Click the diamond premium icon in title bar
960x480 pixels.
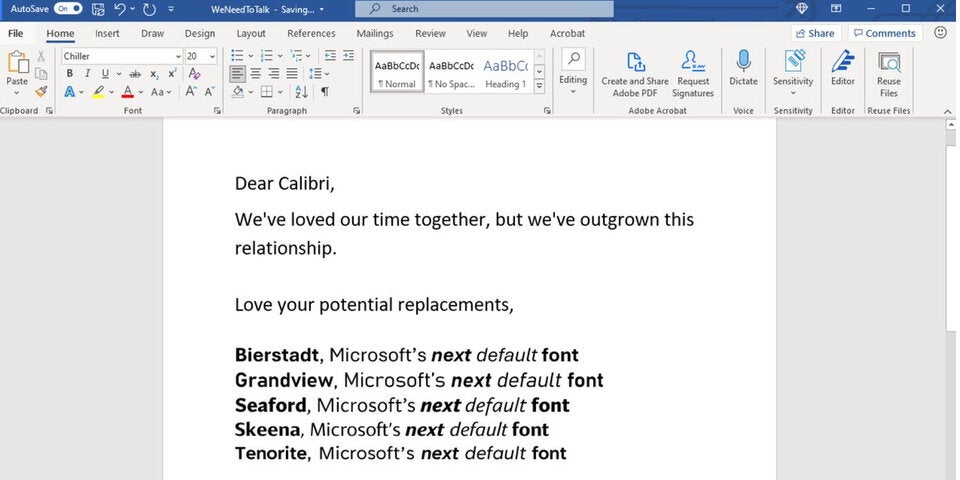[802, 8]
